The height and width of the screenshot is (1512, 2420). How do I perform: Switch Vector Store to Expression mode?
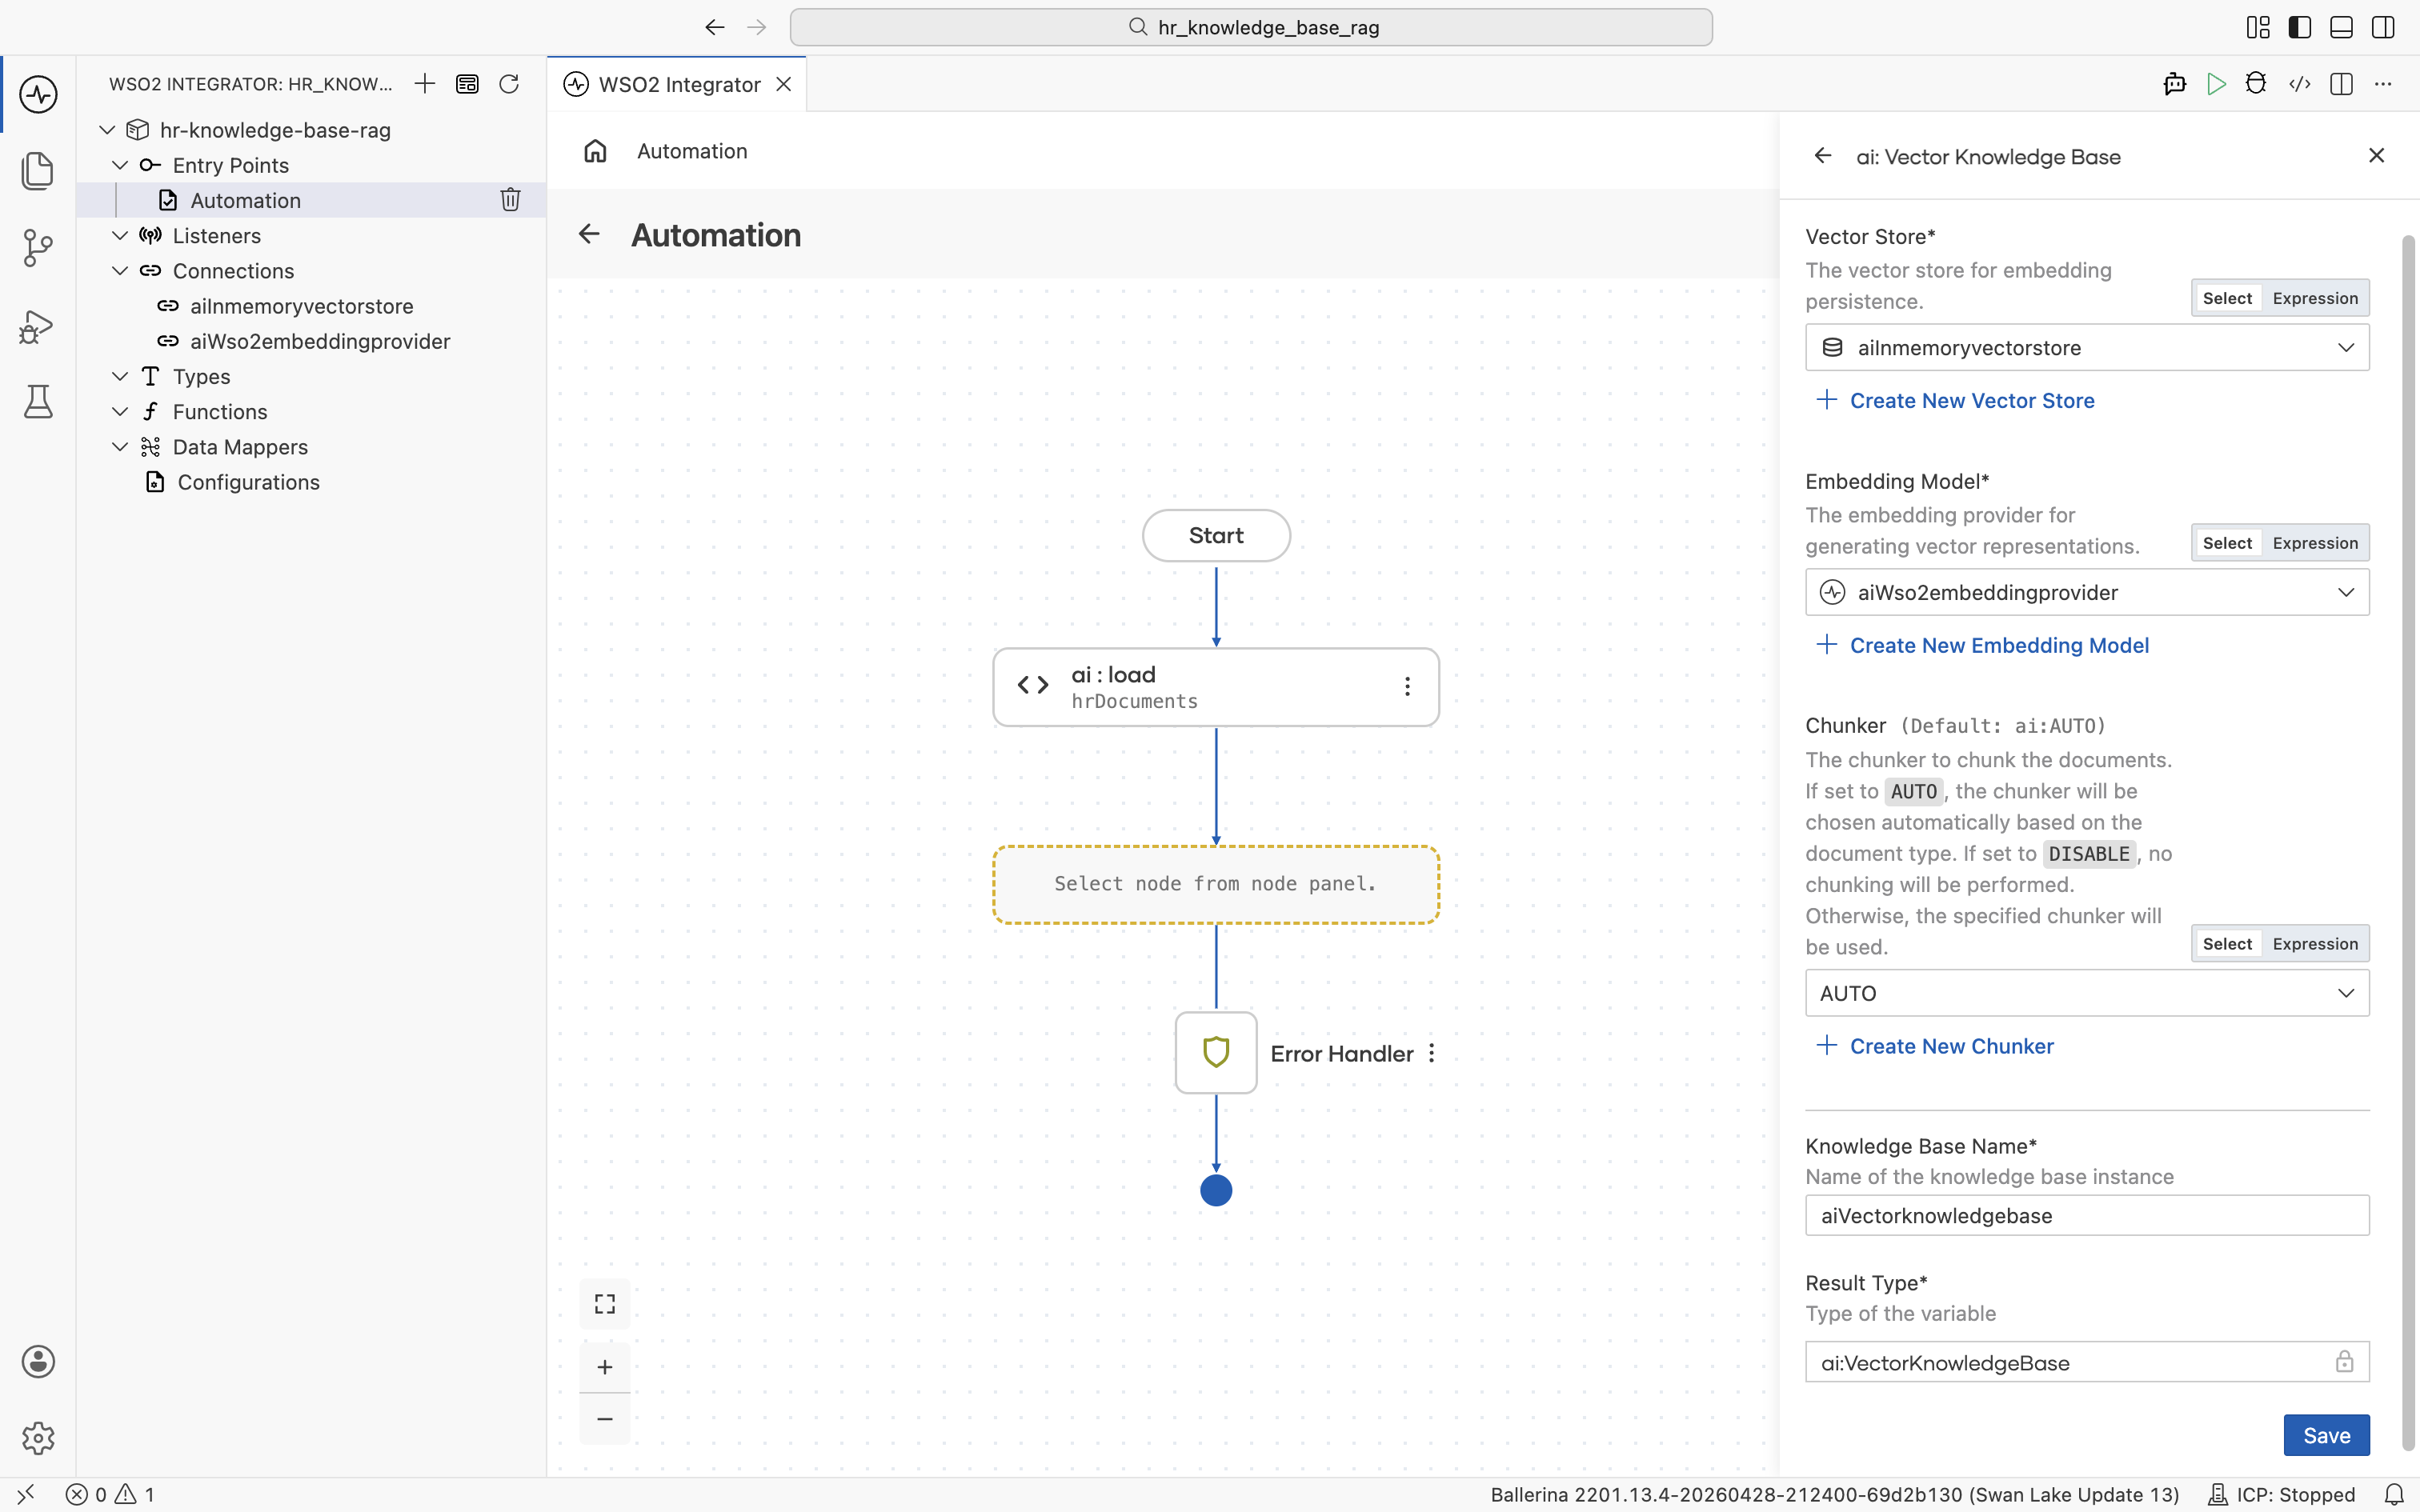pos(2315,298)
